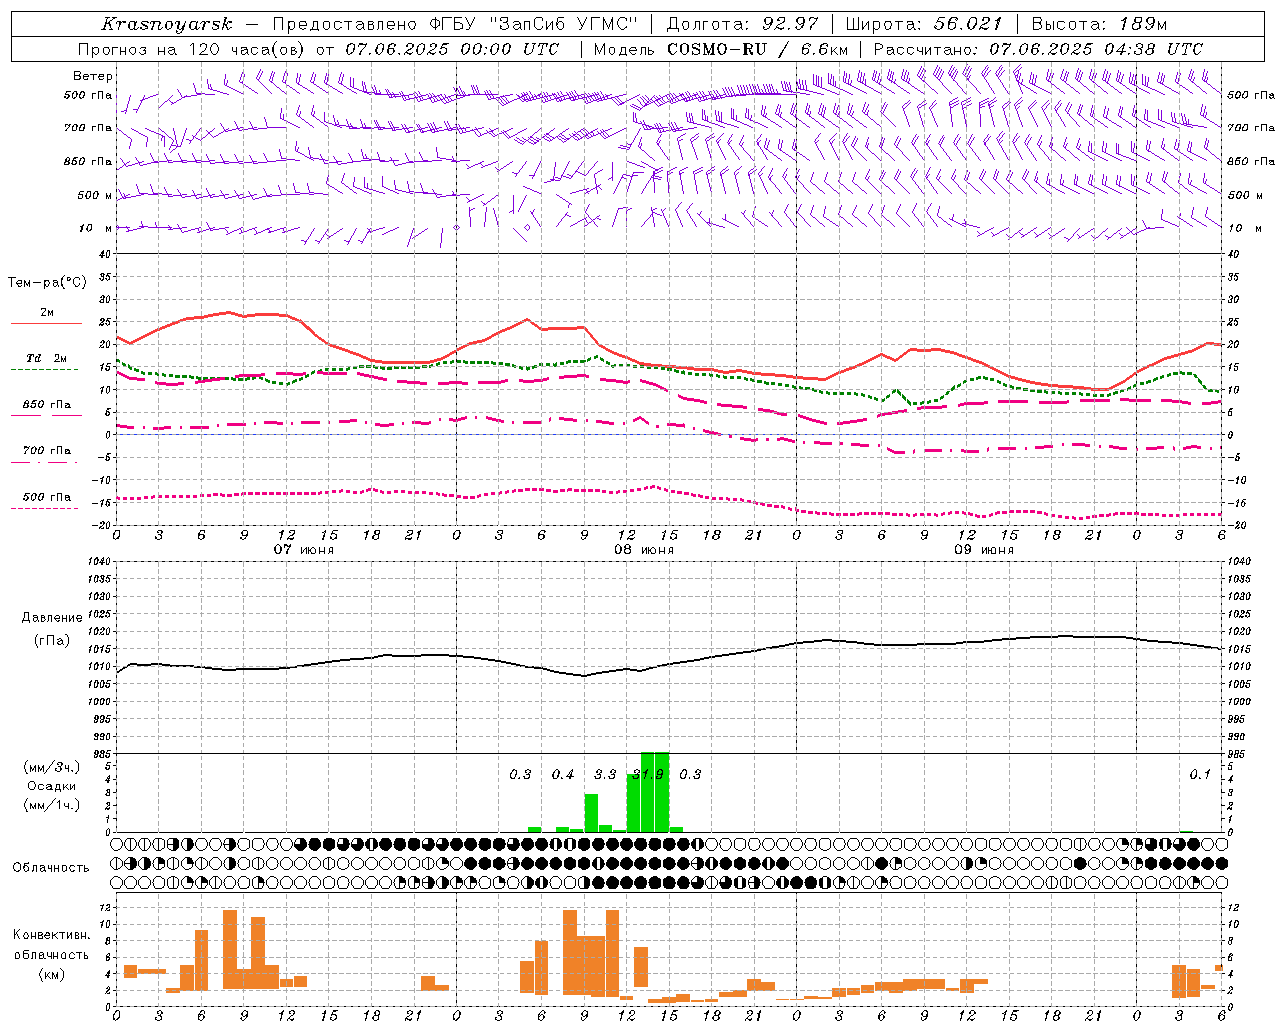Click the '(гПа)' pressure unit label
Image resolution: width=1280 pixels, height=1024 pixels.
click(52, 641)
